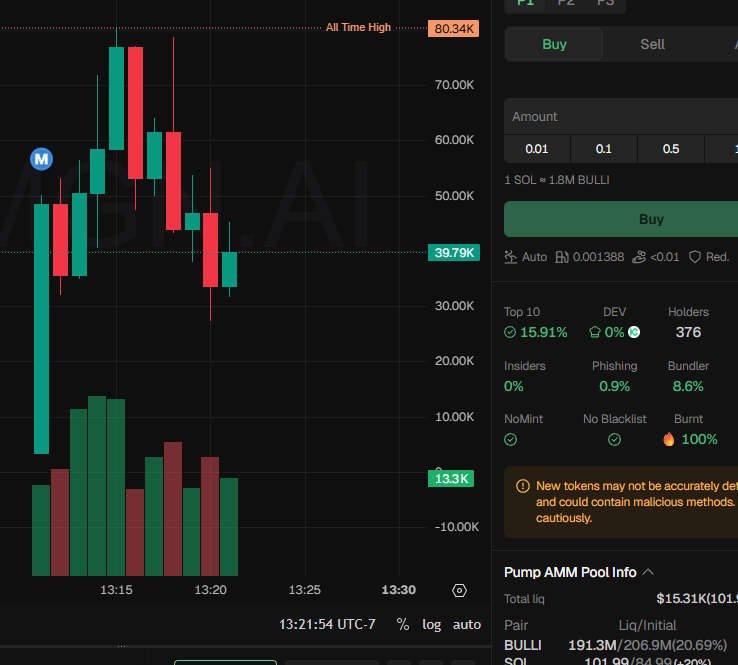Click the Amount input field
The width and height of the screenshot is (738, 665).
point(621,116)
